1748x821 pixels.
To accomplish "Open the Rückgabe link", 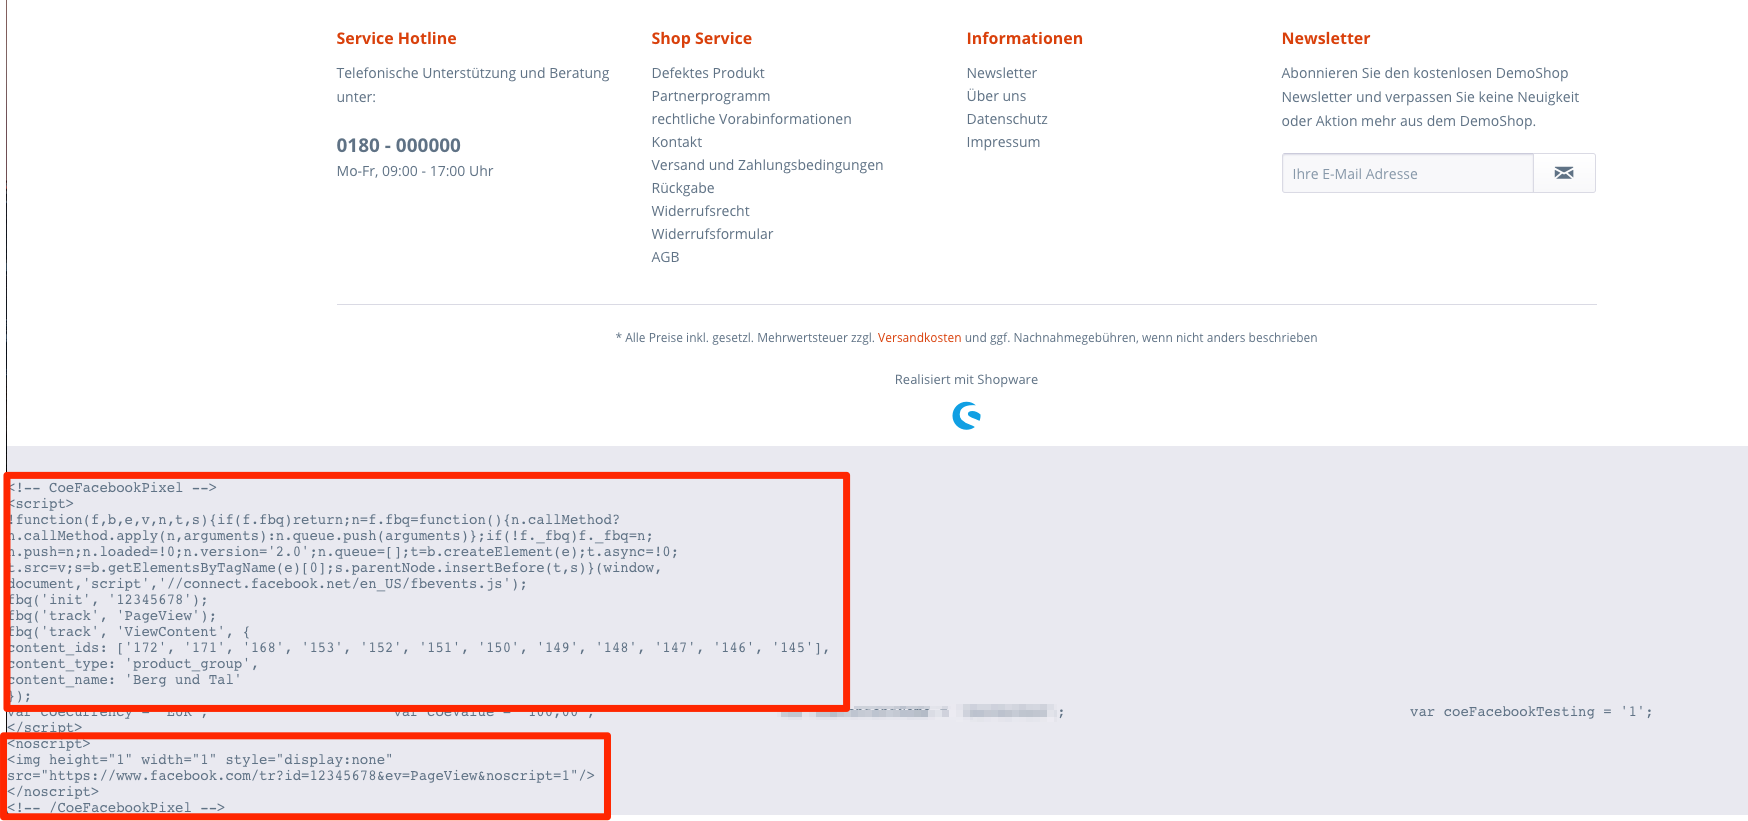I will coord(683,188).
